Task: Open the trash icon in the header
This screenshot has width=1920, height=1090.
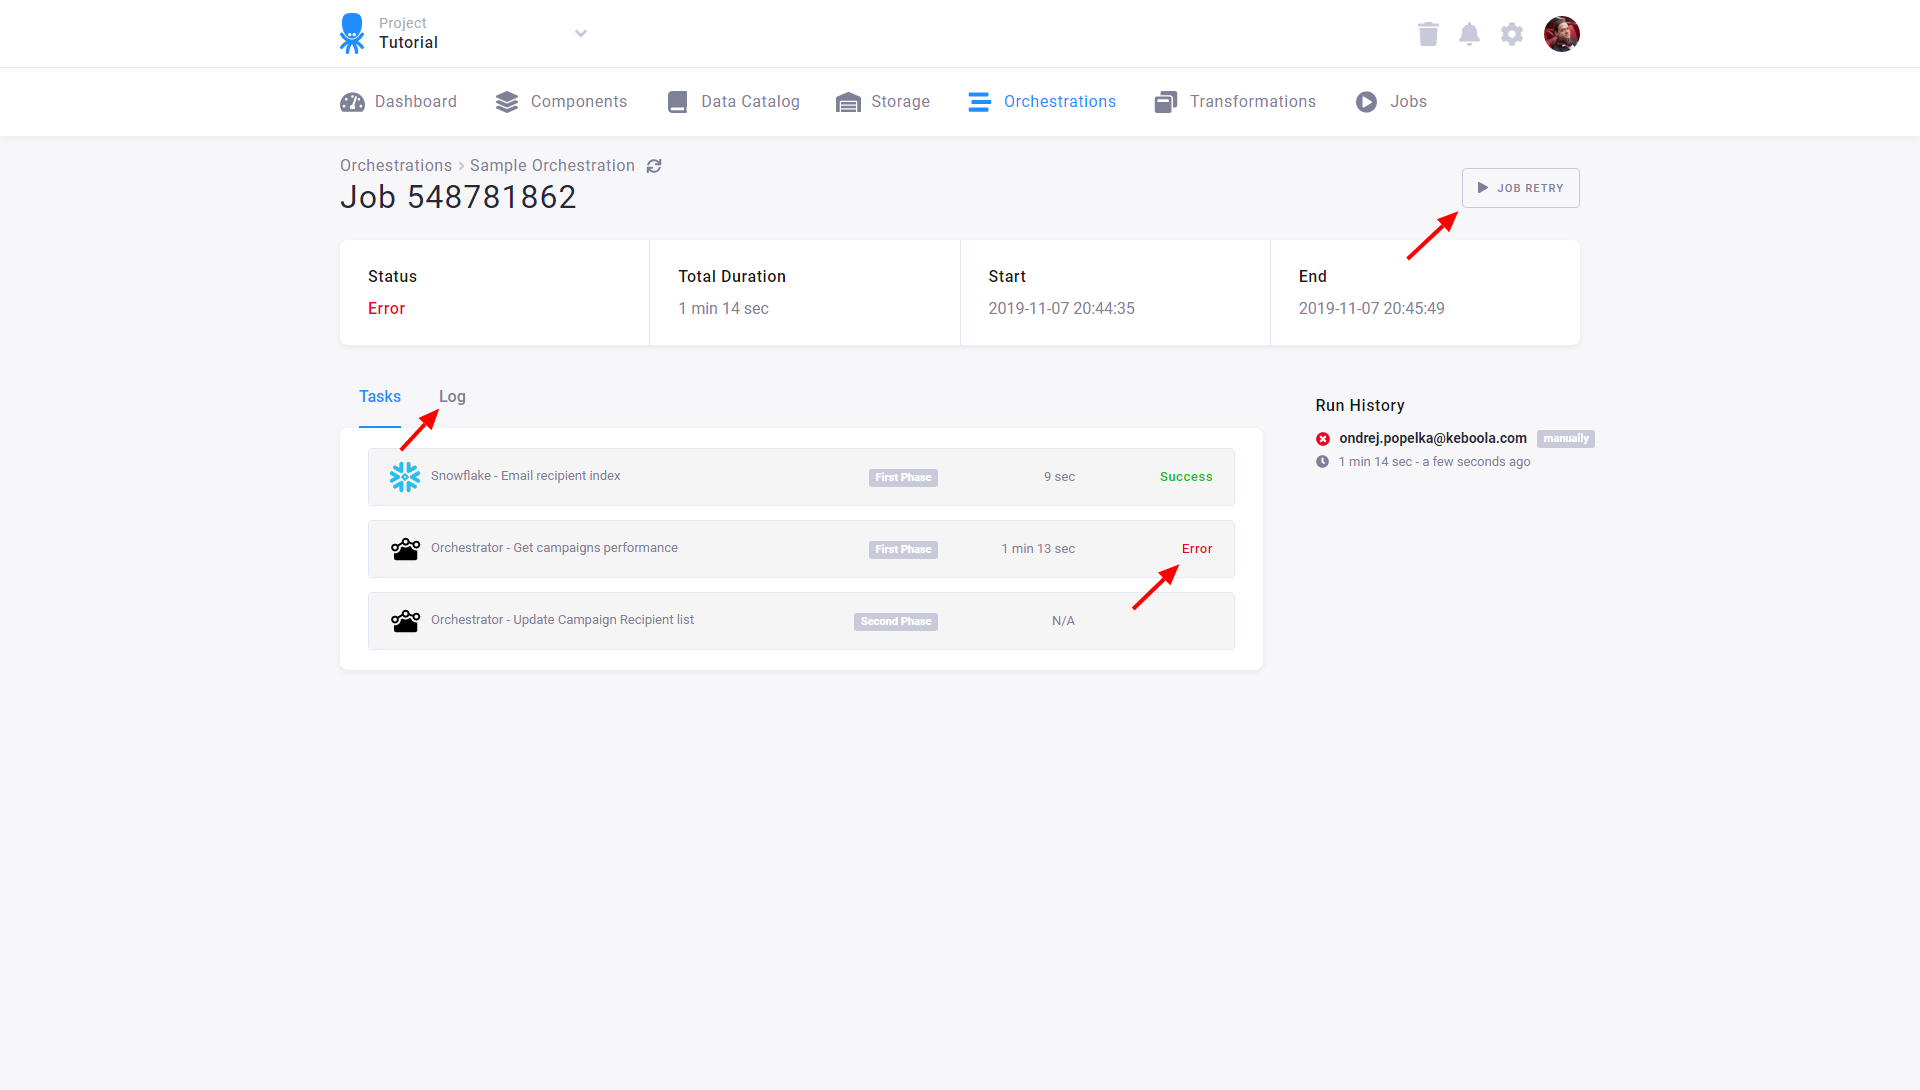Action: [1428, 33]
